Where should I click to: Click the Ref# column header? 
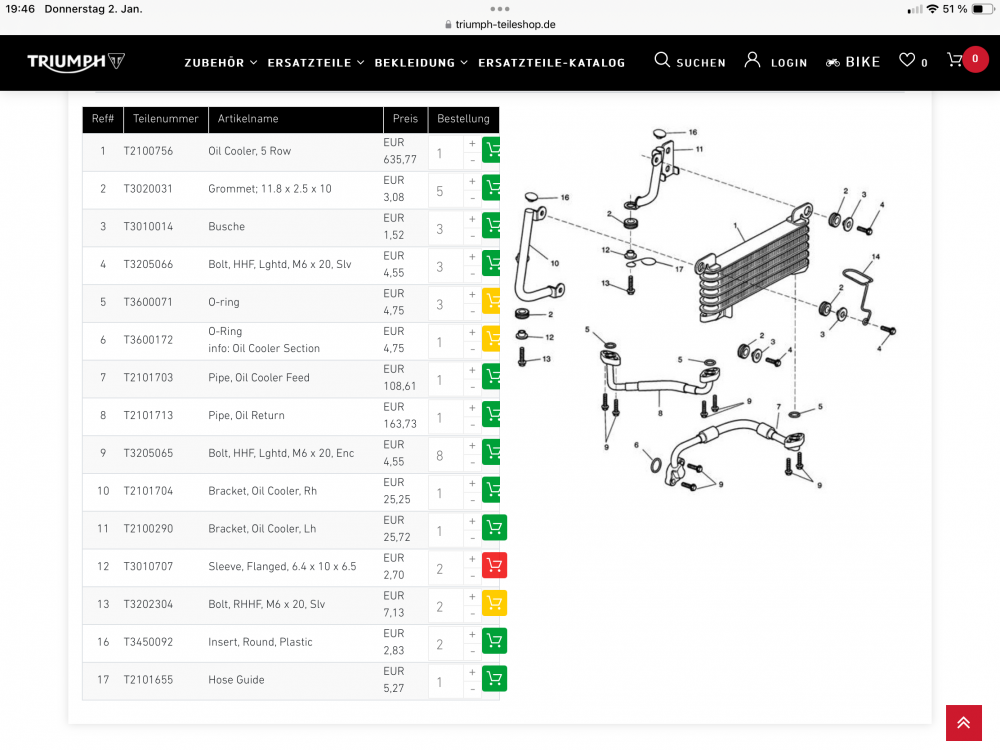pos(103,119)
